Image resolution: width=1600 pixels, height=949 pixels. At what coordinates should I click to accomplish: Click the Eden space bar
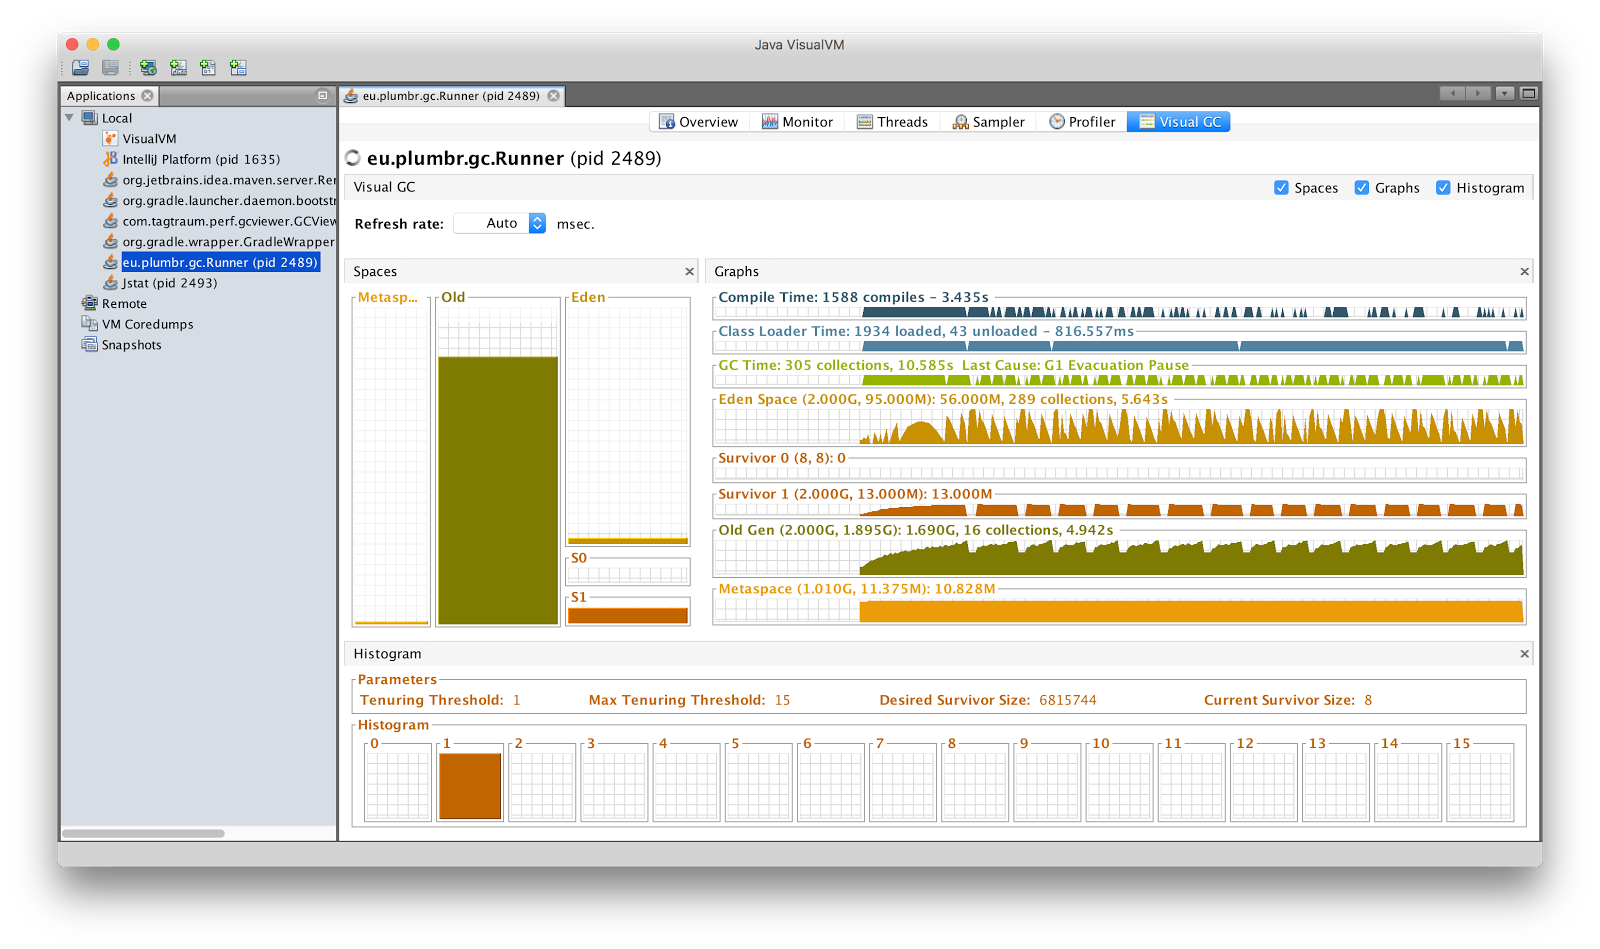pyautogui.click(x=628, y=540)
